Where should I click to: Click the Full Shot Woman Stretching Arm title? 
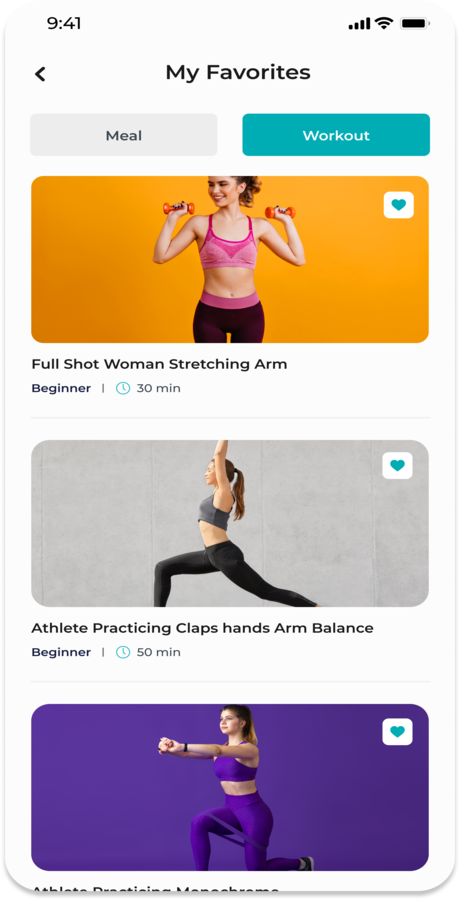click(x=159, y=364)
